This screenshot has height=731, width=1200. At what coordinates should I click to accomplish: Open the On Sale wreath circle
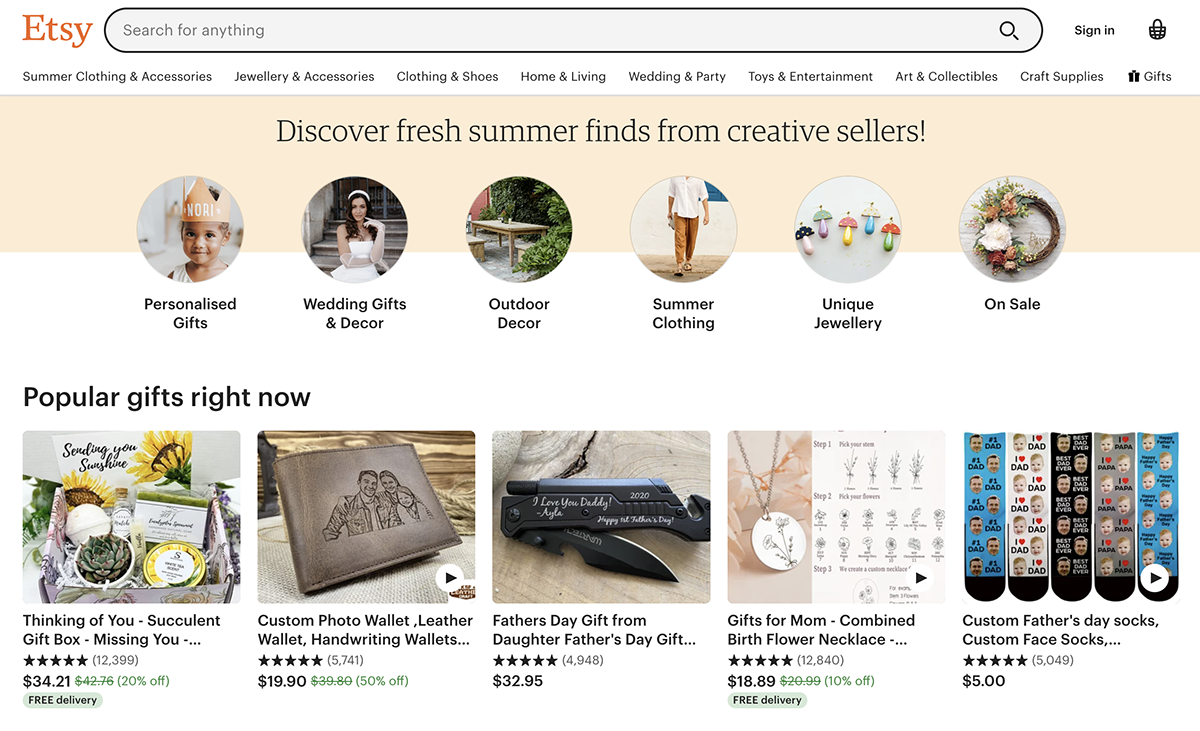click(1012, 229)
